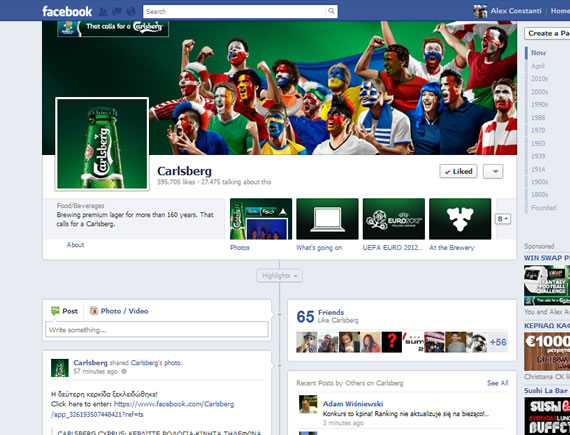Viewport: 570px width, 435px height.
Task: Open messages icon in top bar
Action: coord(117,12)
